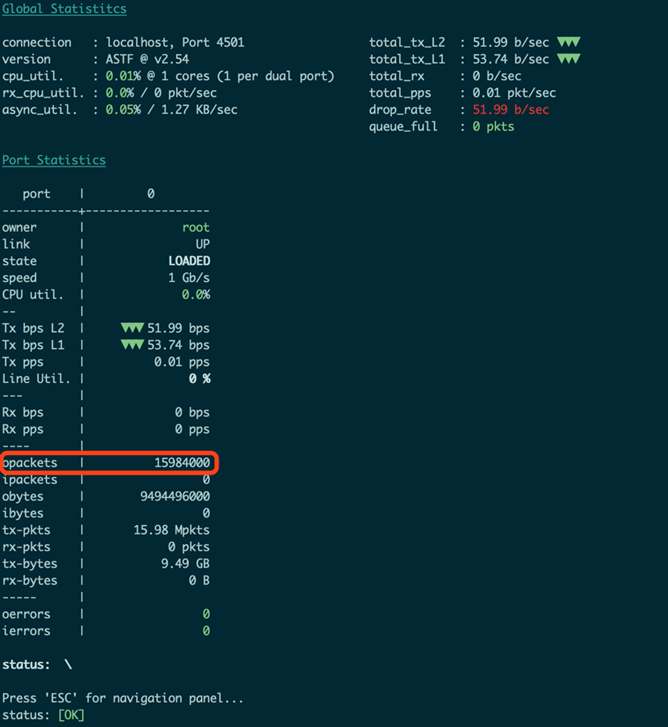Image resolution: width=668 pixels, height=727 pixels.
Task: Click Line Util. value '0 %'
Action: coord(199,379)
